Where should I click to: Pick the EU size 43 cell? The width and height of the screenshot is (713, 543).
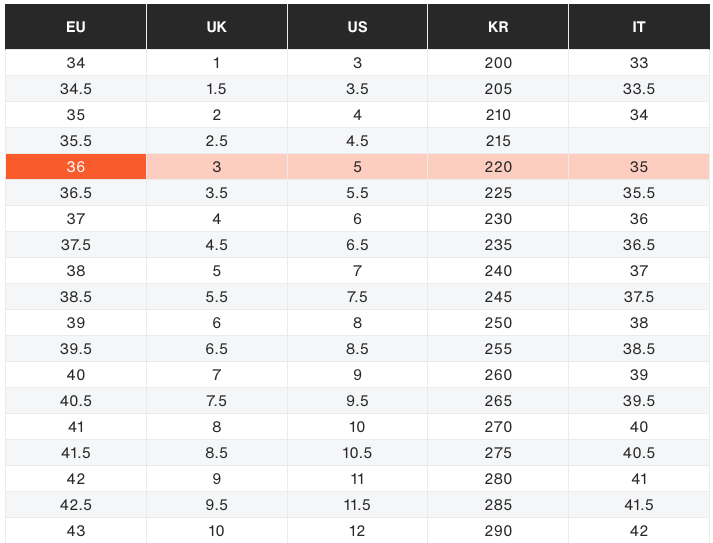(x=76, y=531)
